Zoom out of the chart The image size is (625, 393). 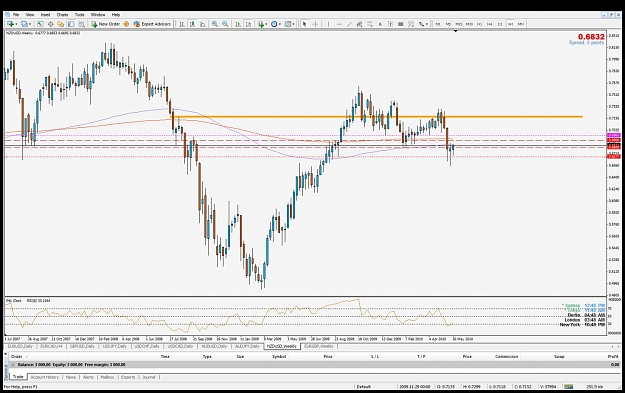tap(225, 24)
